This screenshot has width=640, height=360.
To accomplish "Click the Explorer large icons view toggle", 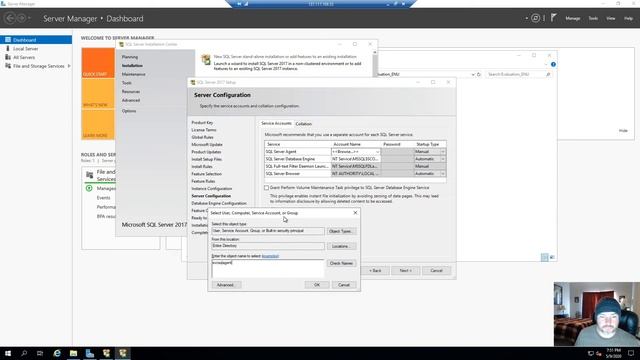I will tap(552, 257).
